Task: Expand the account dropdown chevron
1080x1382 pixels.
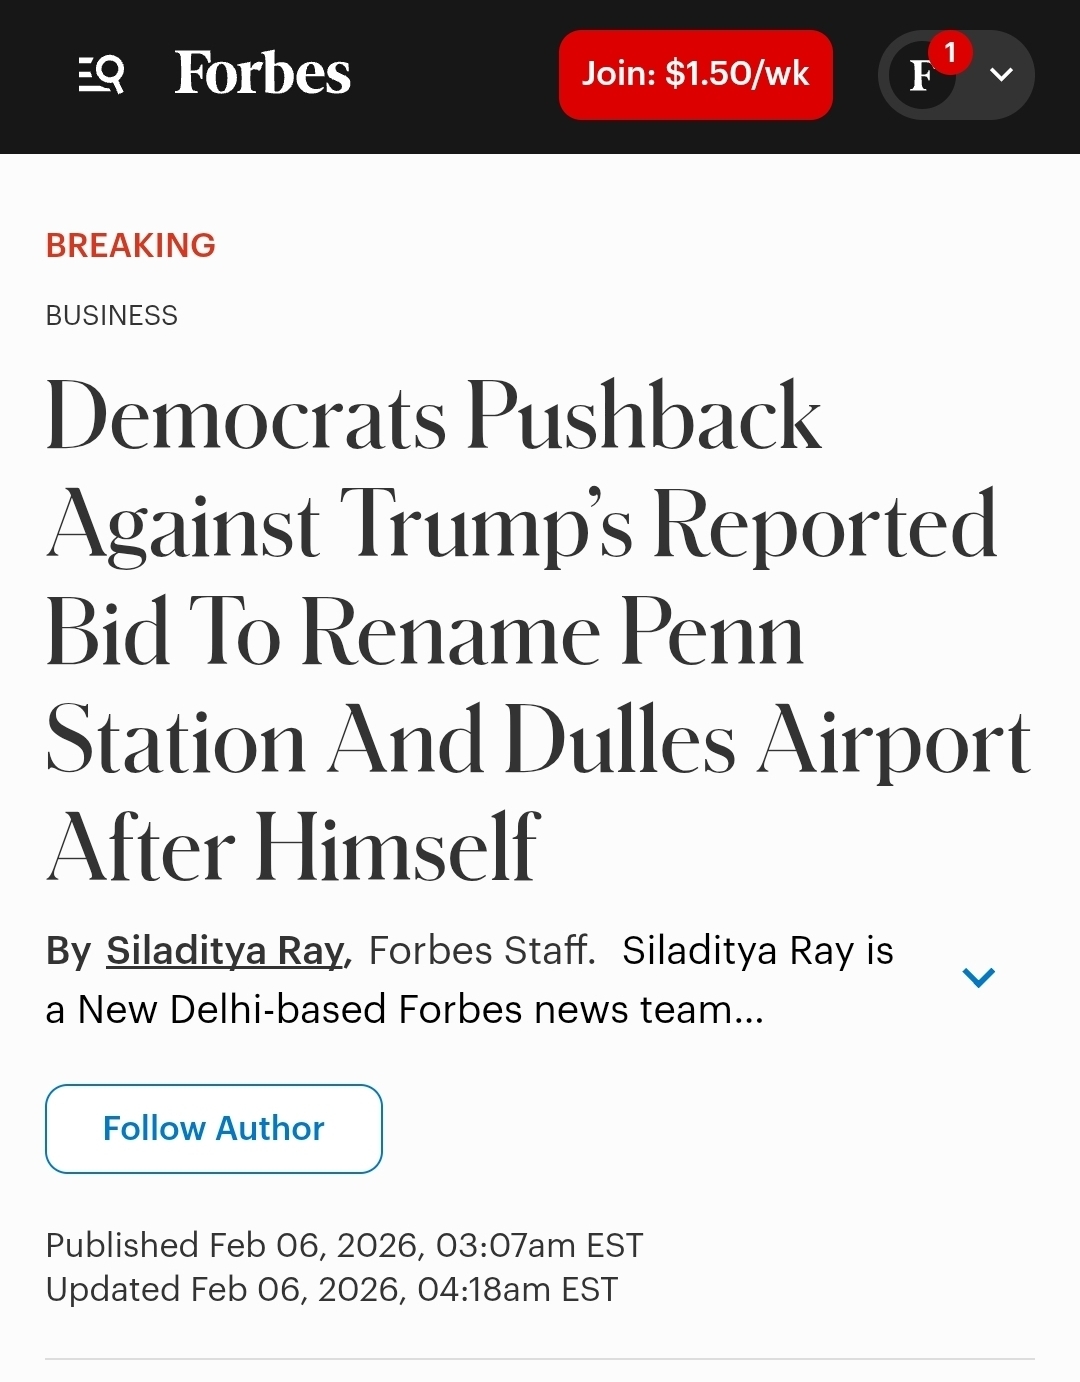Action: (1001, 74)
